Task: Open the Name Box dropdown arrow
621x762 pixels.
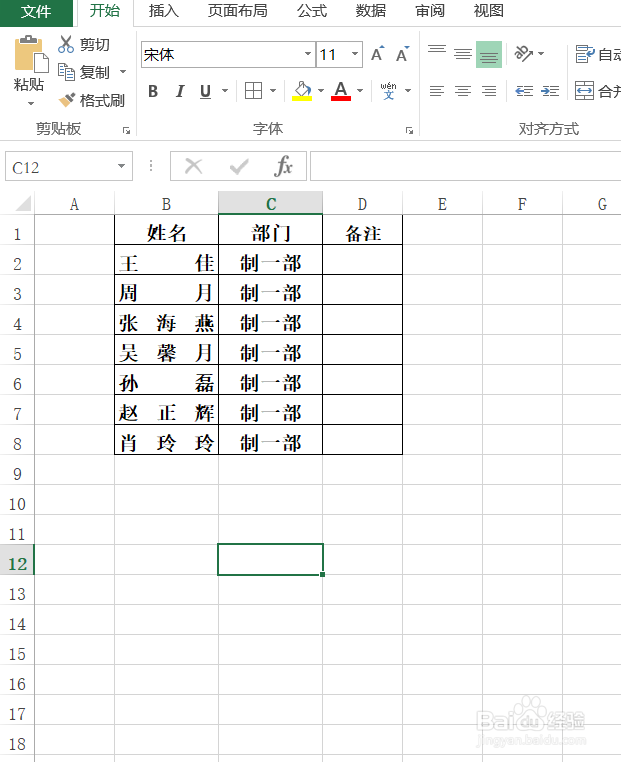Action: [121, 166]
